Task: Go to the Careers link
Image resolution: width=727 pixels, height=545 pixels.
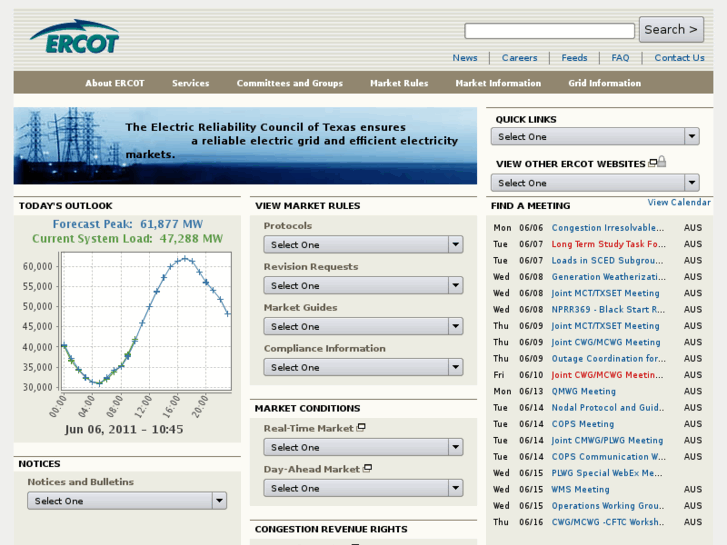Action: [519, 58]
